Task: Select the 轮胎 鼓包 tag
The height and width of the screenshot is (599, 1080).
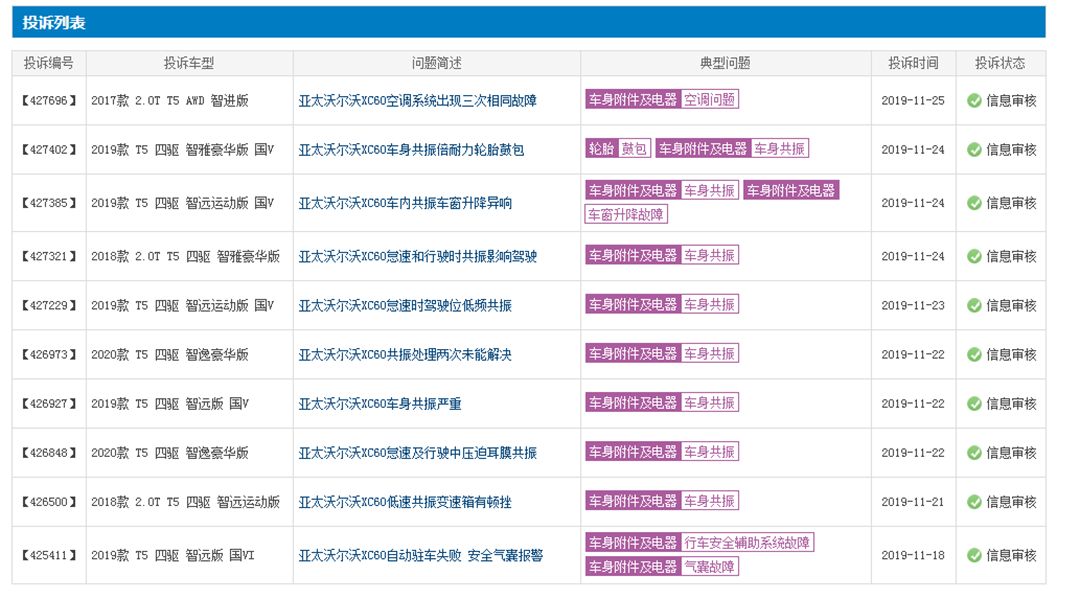Action: [617, 149]
